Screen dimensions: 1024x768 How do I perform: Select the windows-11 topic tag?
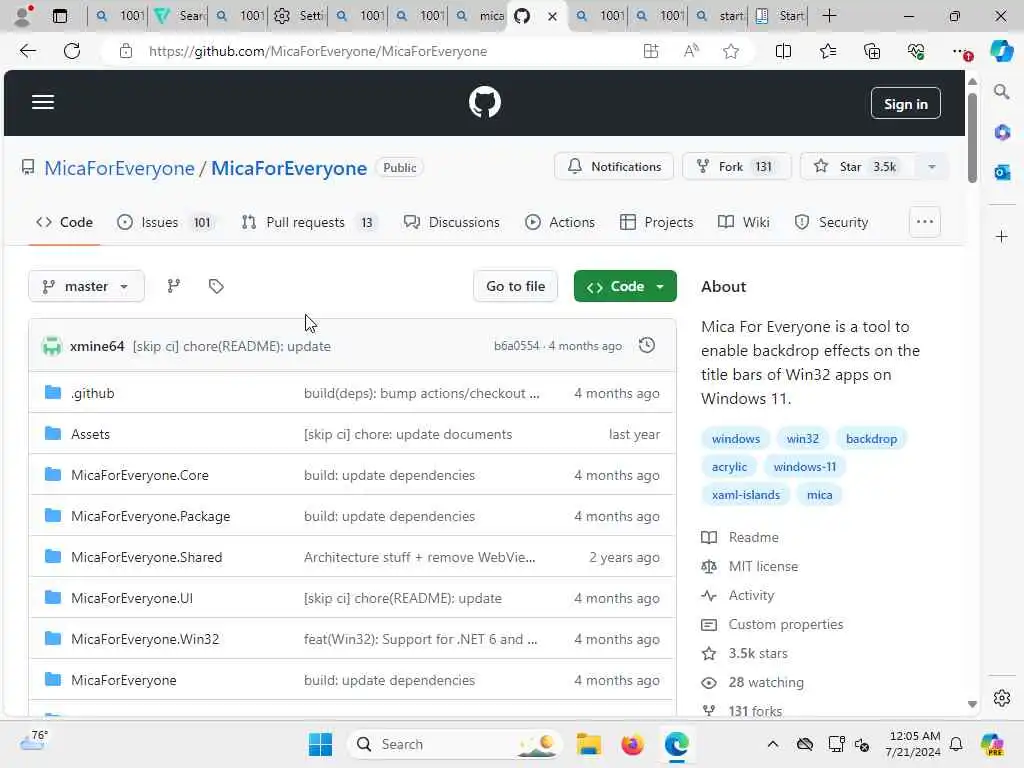805,467
